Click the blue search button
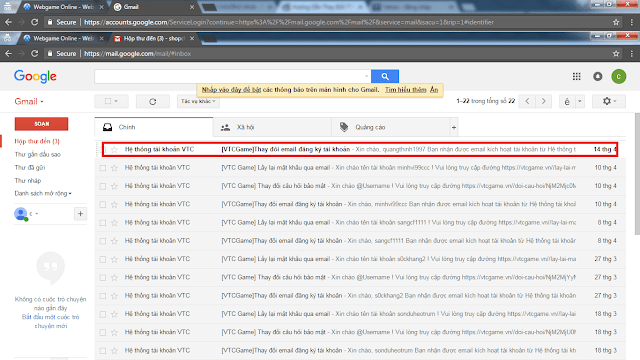640x360 pixels. pyautogui.click(x=384, y=76)
